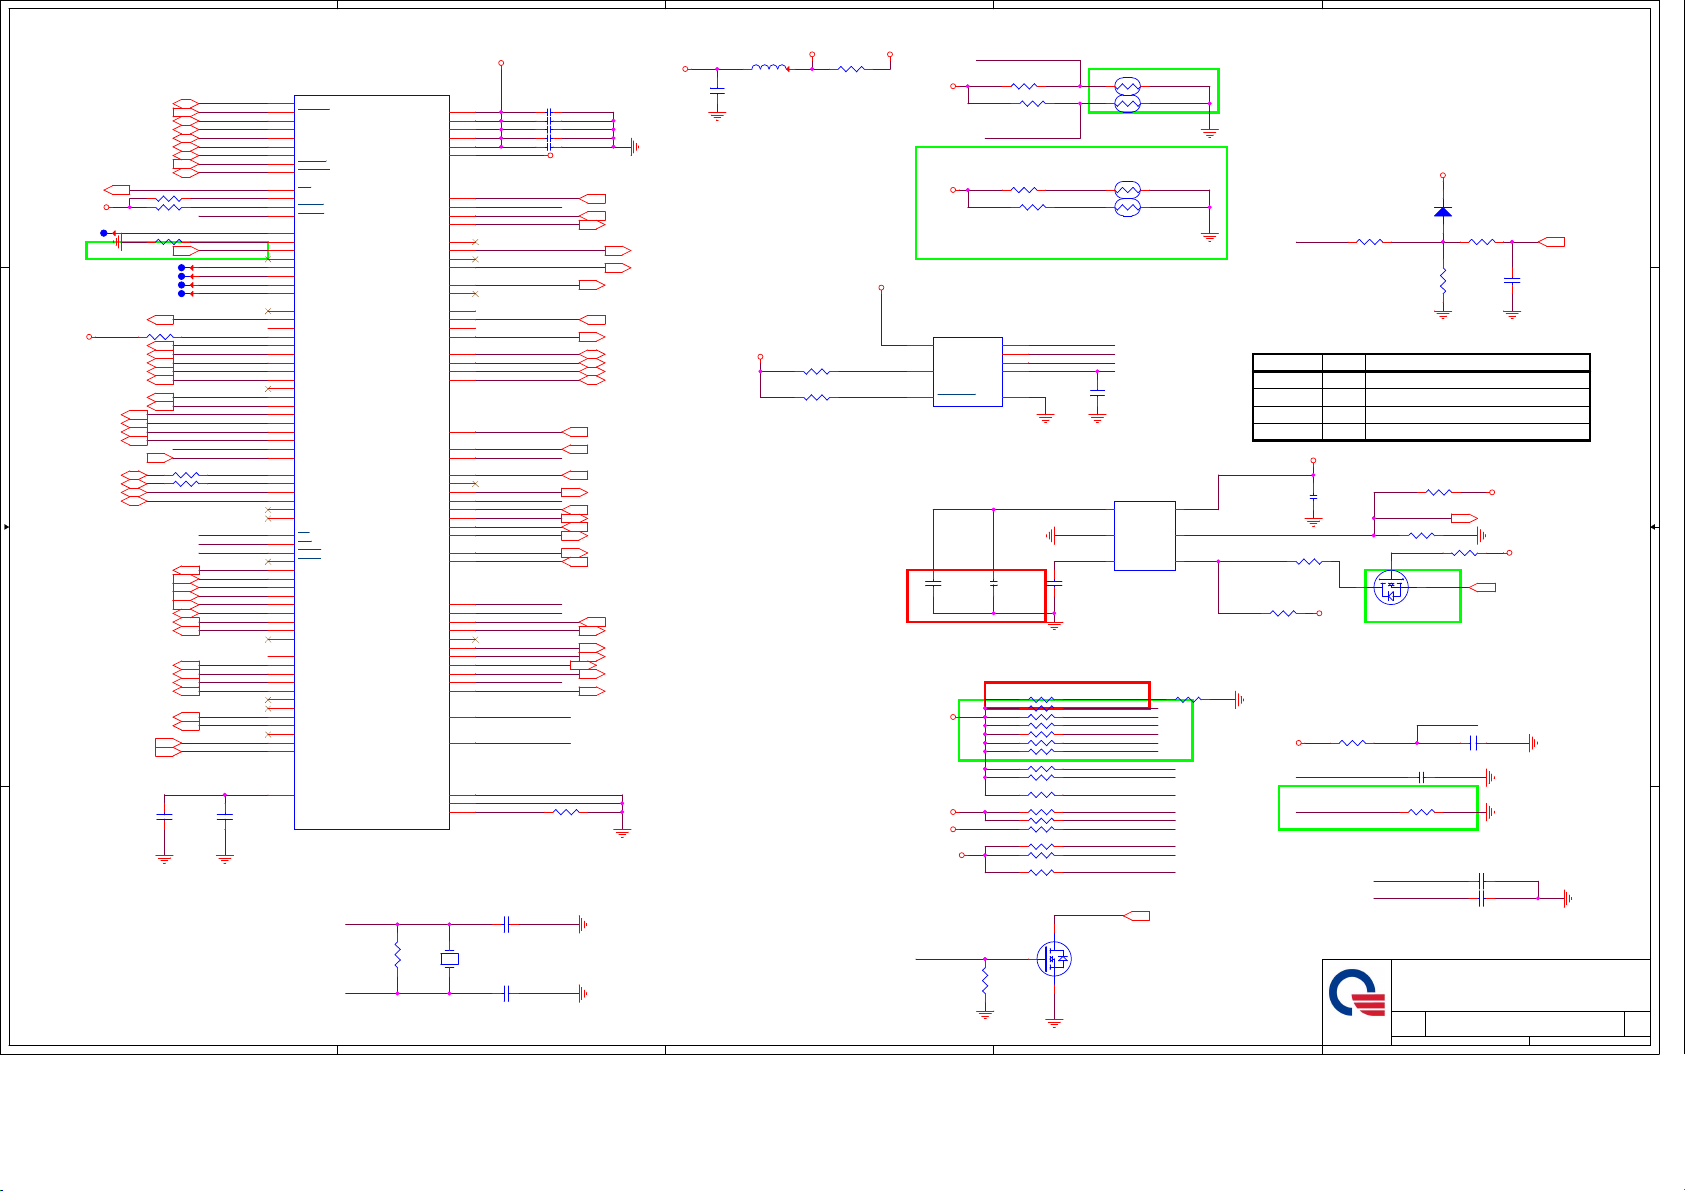
Task: Select the ground symbol after four-capacitor bank
Action: [x=635, y=148]
